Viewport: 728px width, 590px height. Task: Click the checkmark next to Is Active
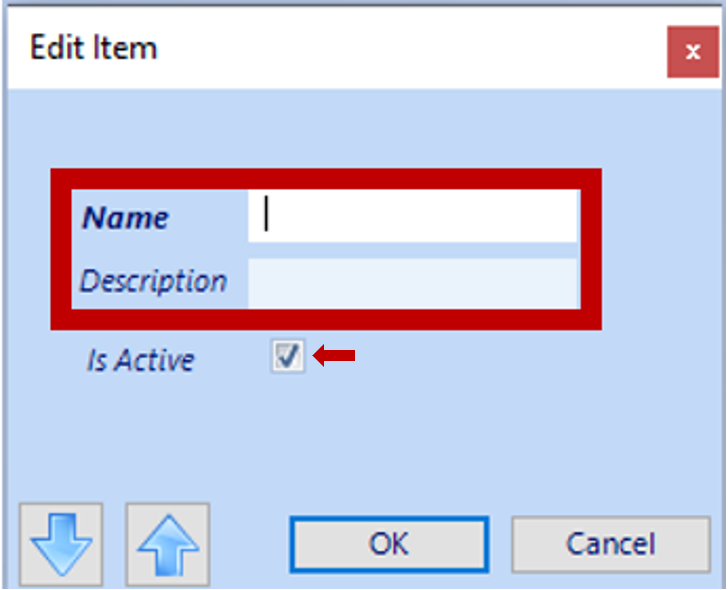288,356
